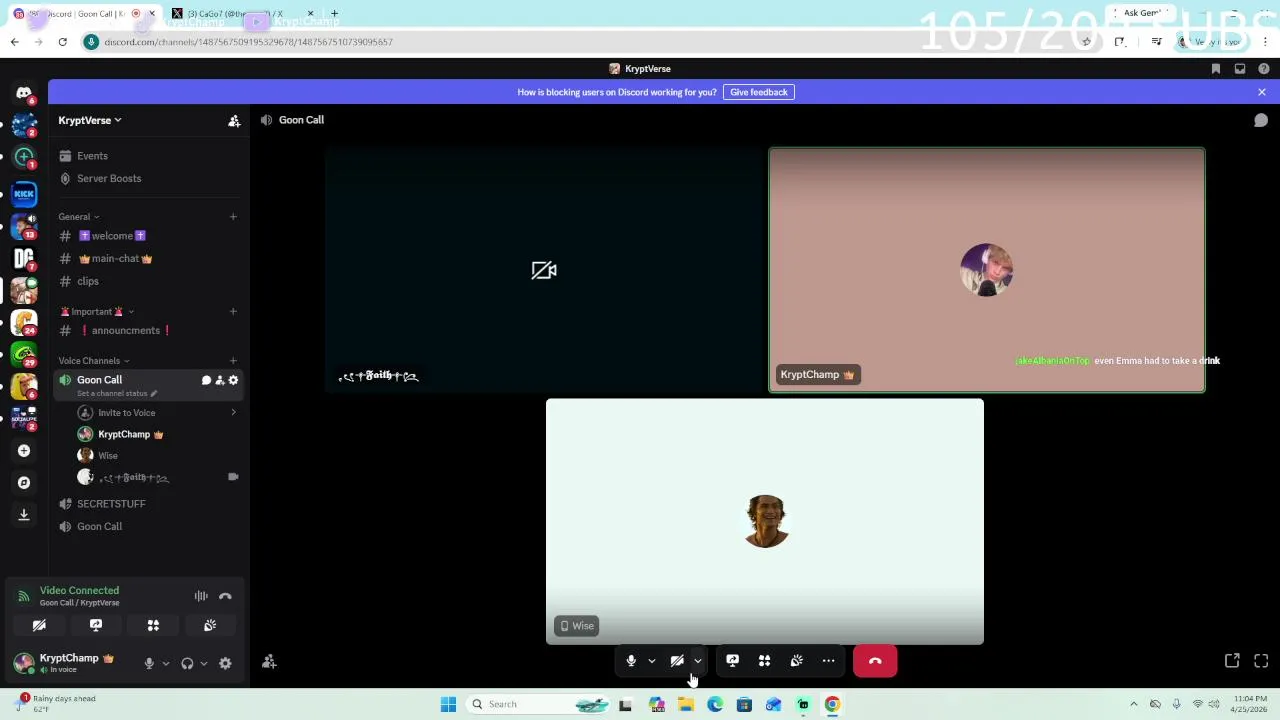Open microphone input options in user panel
Screen dimensions: 1280x720
[165, 663]
